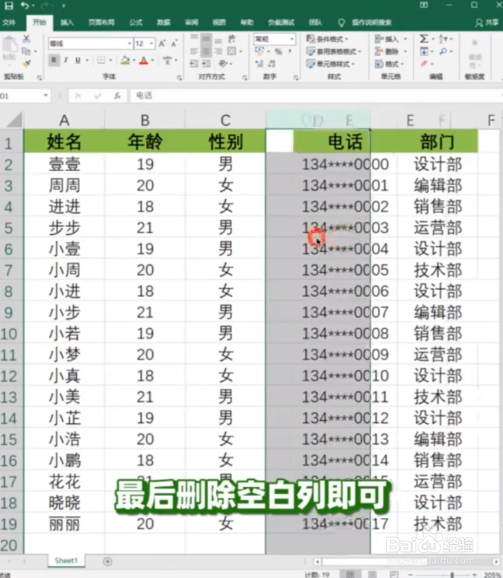
Task: Toggle Underline formatting
Action: tap(78, 60)
